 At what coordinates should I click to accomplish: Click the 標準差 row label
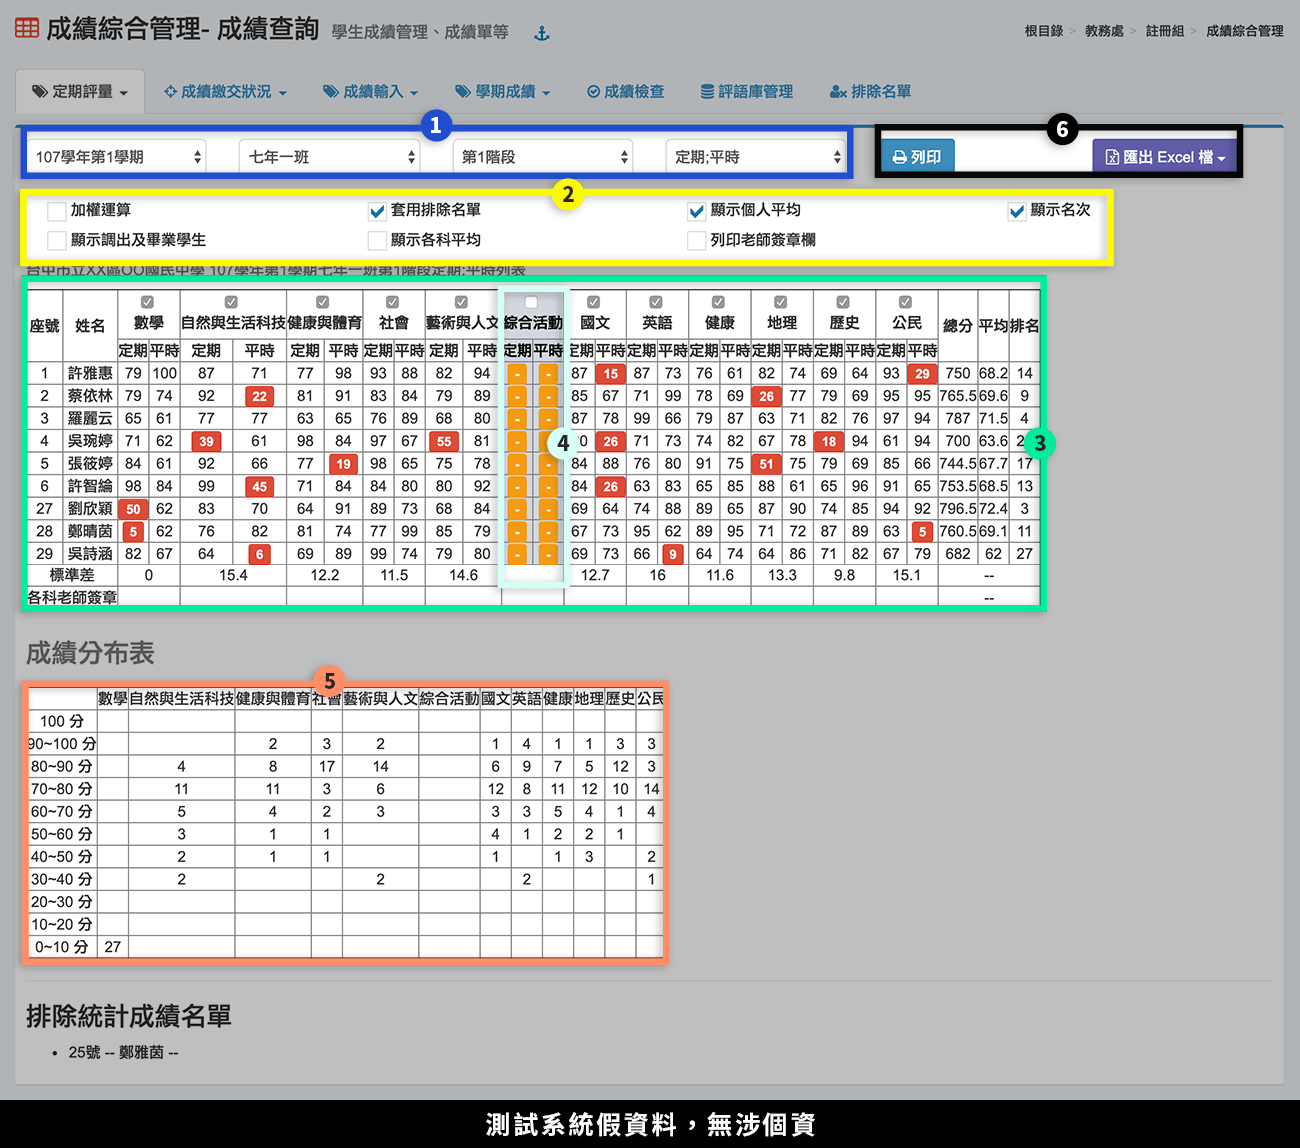point(72,575)
